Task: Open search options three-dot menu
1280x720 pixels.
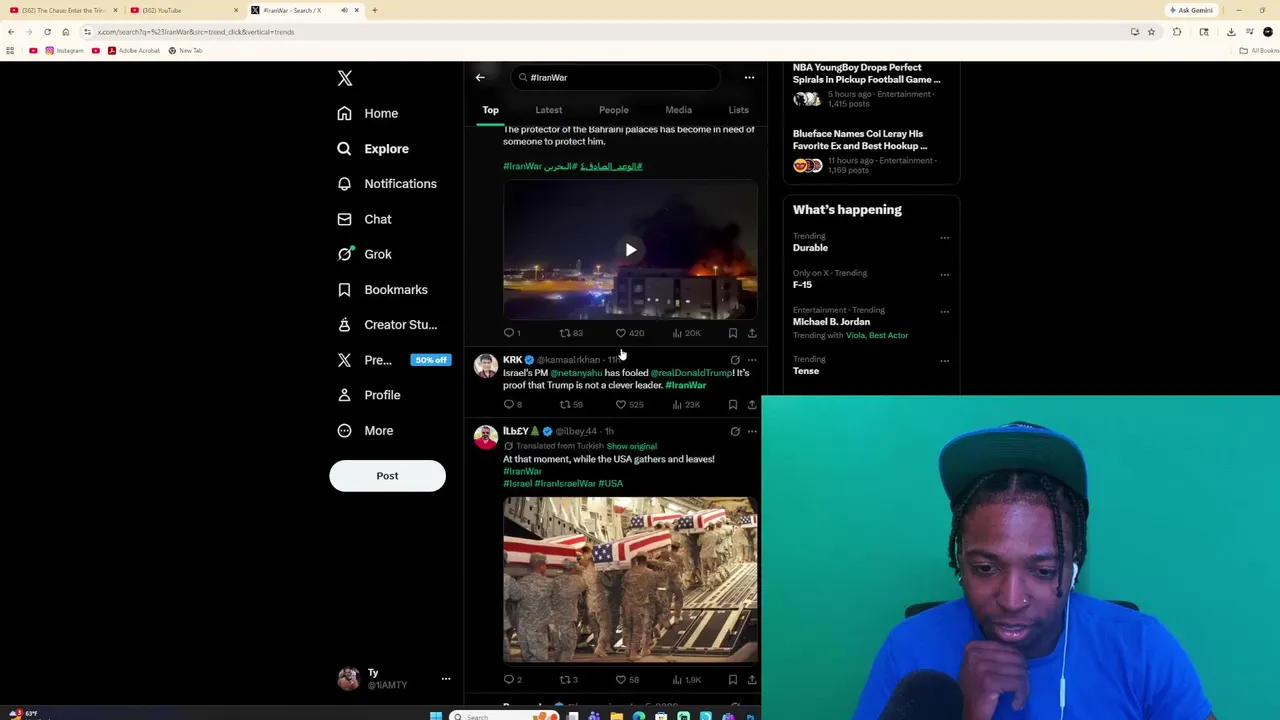Action: (x=749, y=77)
